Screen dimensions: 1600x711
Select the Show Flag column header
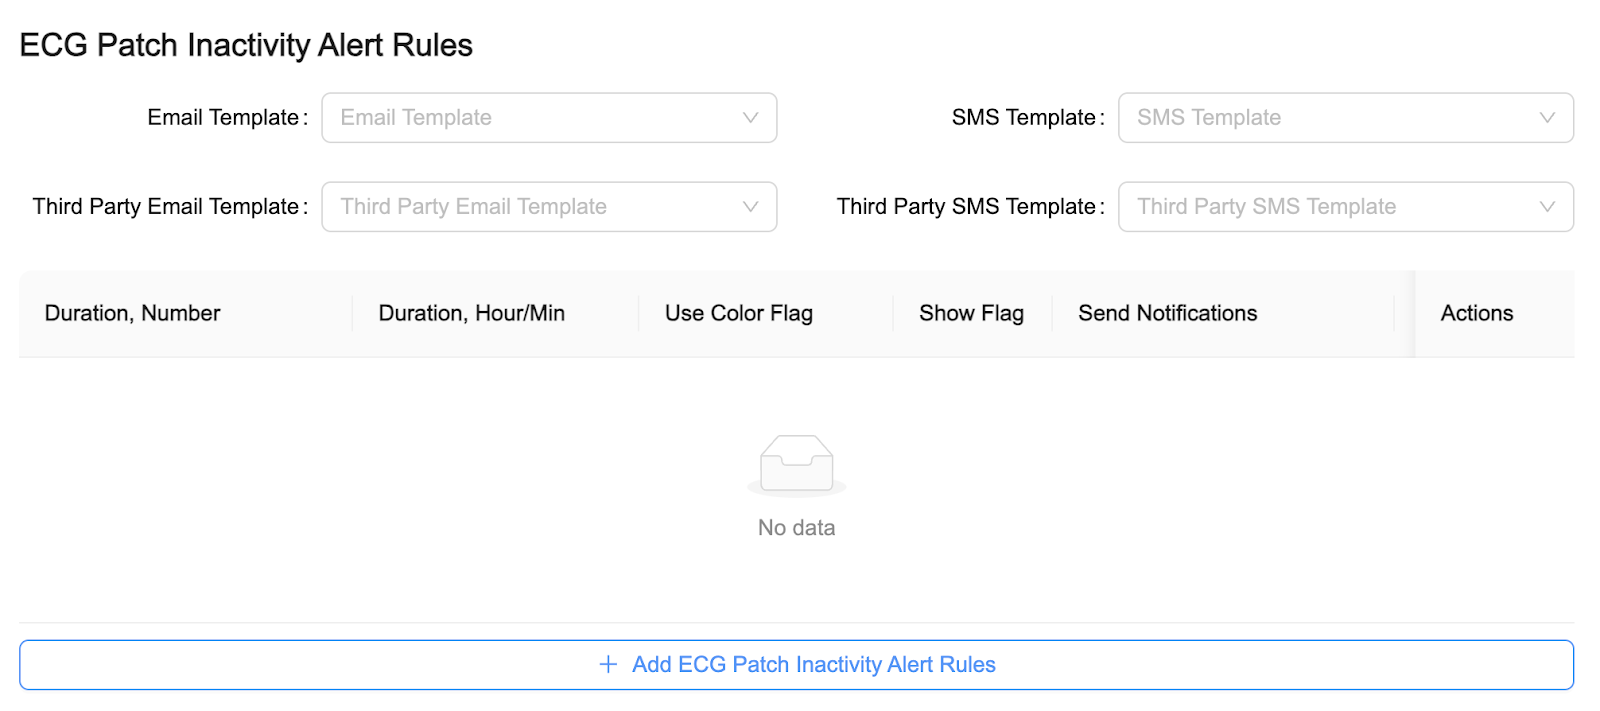click(971, 313)
